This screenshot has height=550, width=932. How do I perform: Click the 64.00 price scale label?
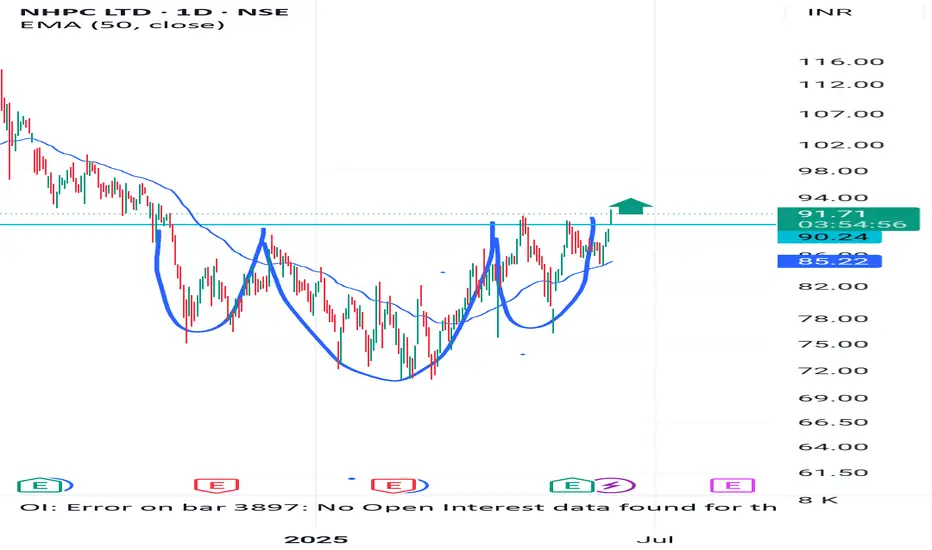click(x=833, y=447)
